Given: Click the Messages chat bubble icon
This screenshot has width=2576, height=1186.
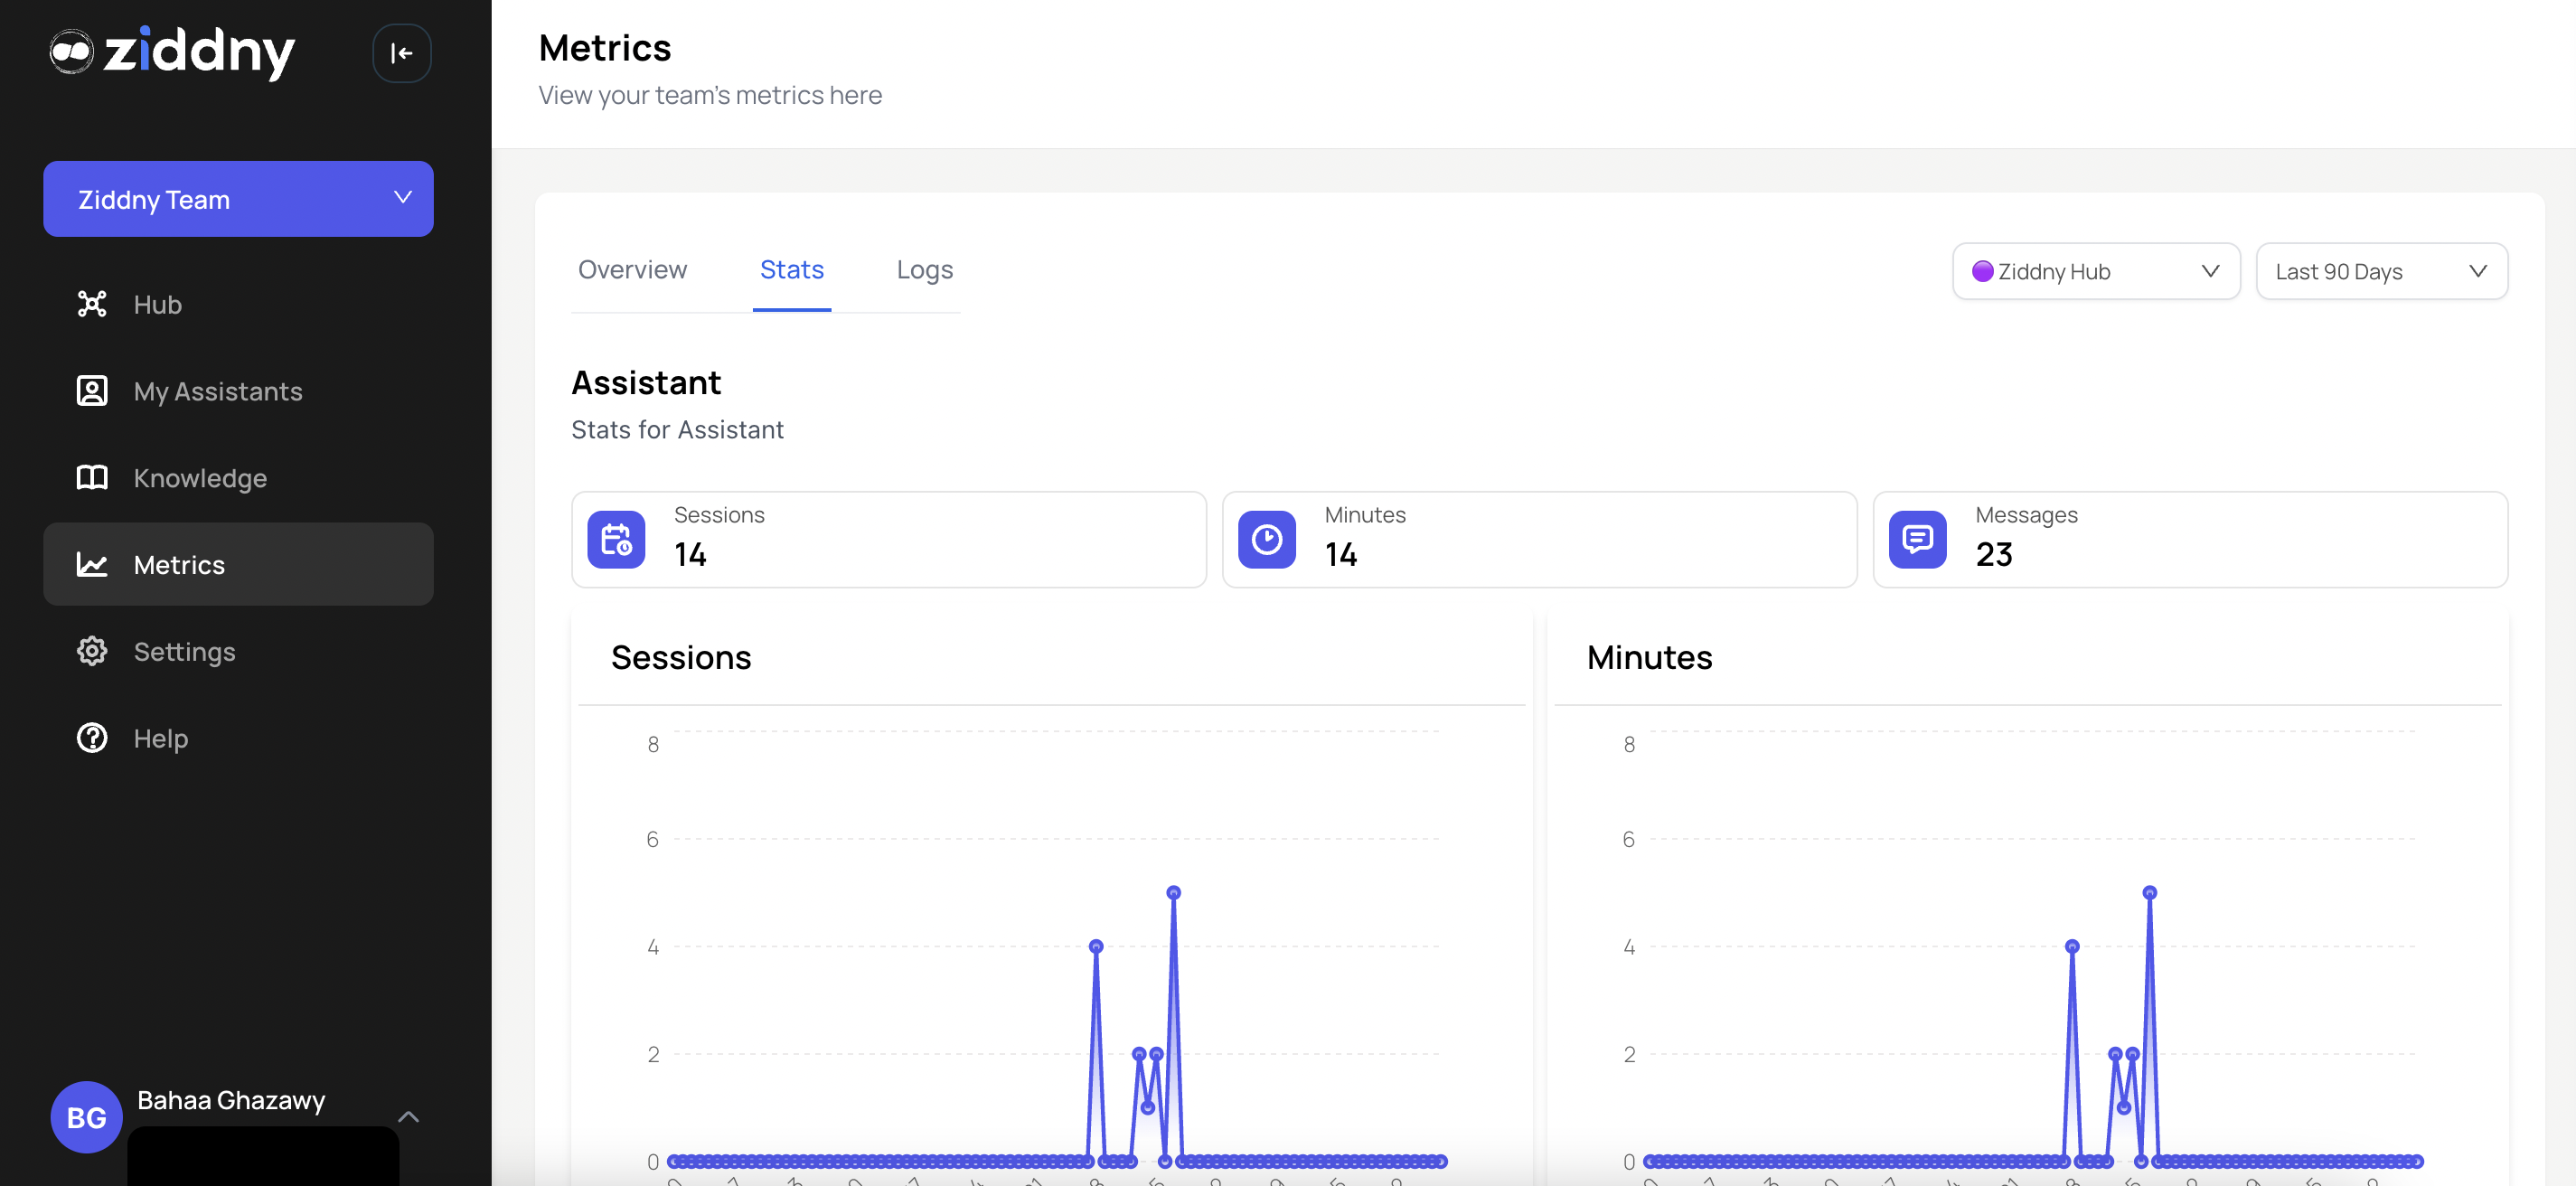Looking at the screenshot, I should 1916,540.
